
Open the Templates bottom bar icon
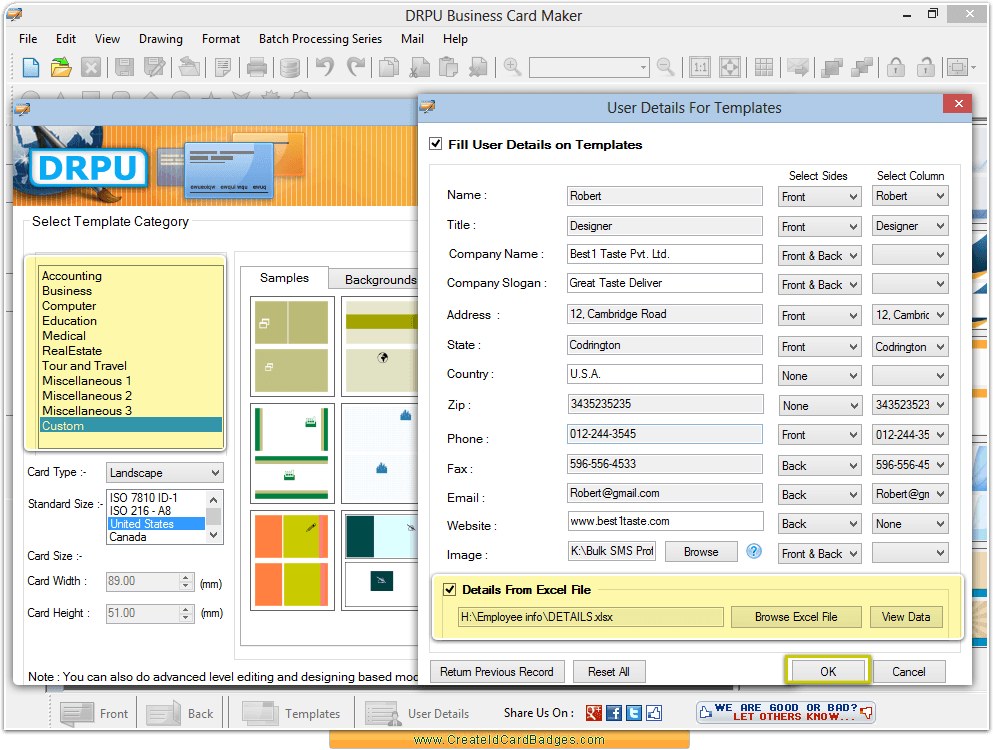291,713
